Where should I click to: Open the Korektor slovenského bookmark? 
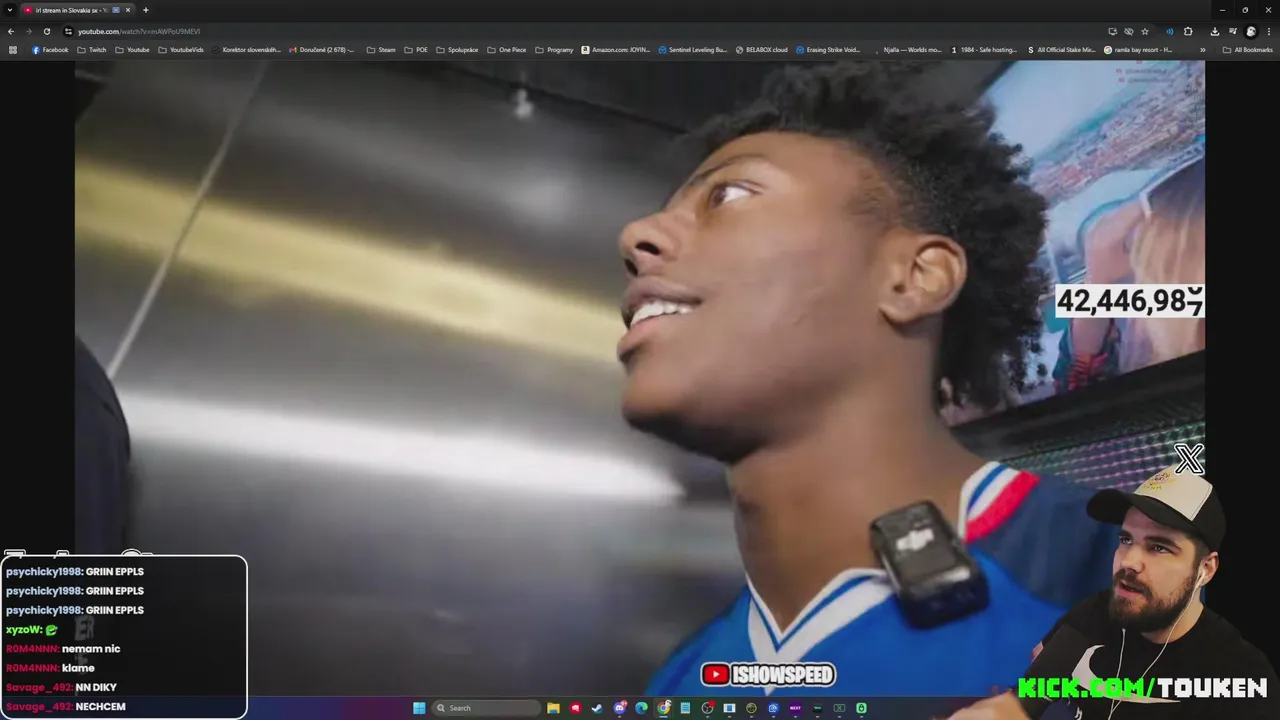(247, 50)
